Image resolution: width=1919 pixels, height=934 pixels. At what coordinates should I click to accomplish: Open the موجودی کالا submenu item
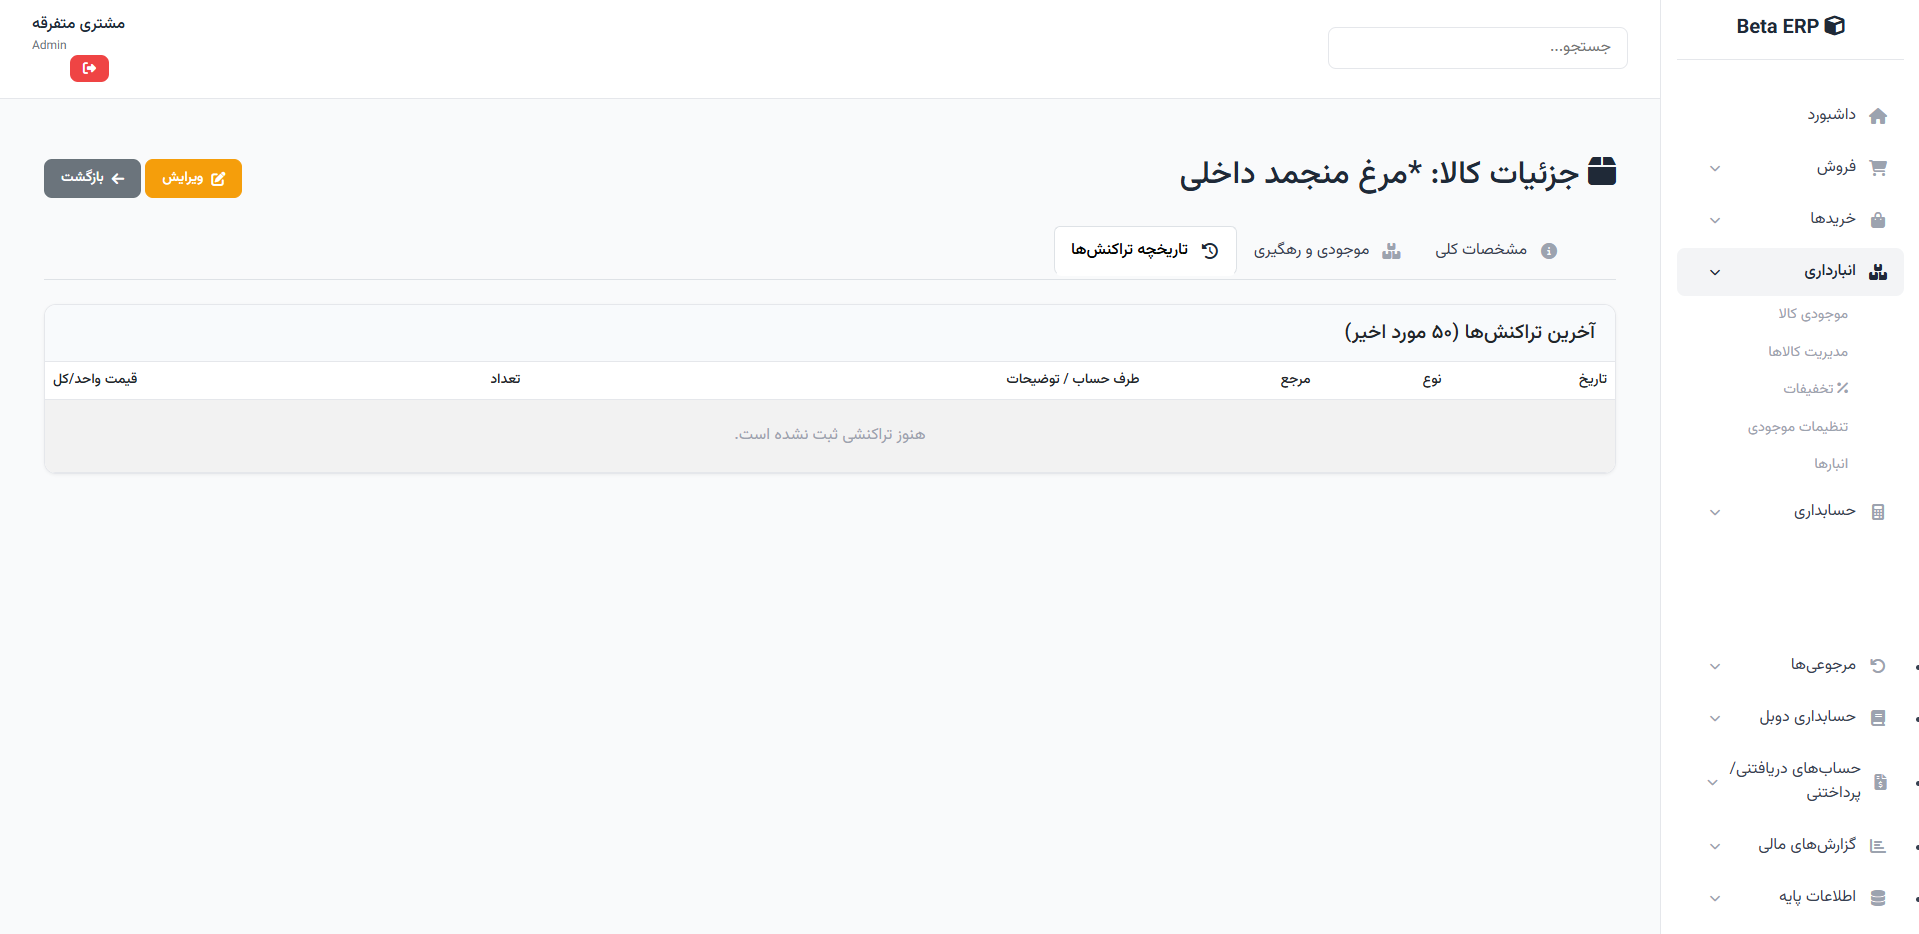1813,314
